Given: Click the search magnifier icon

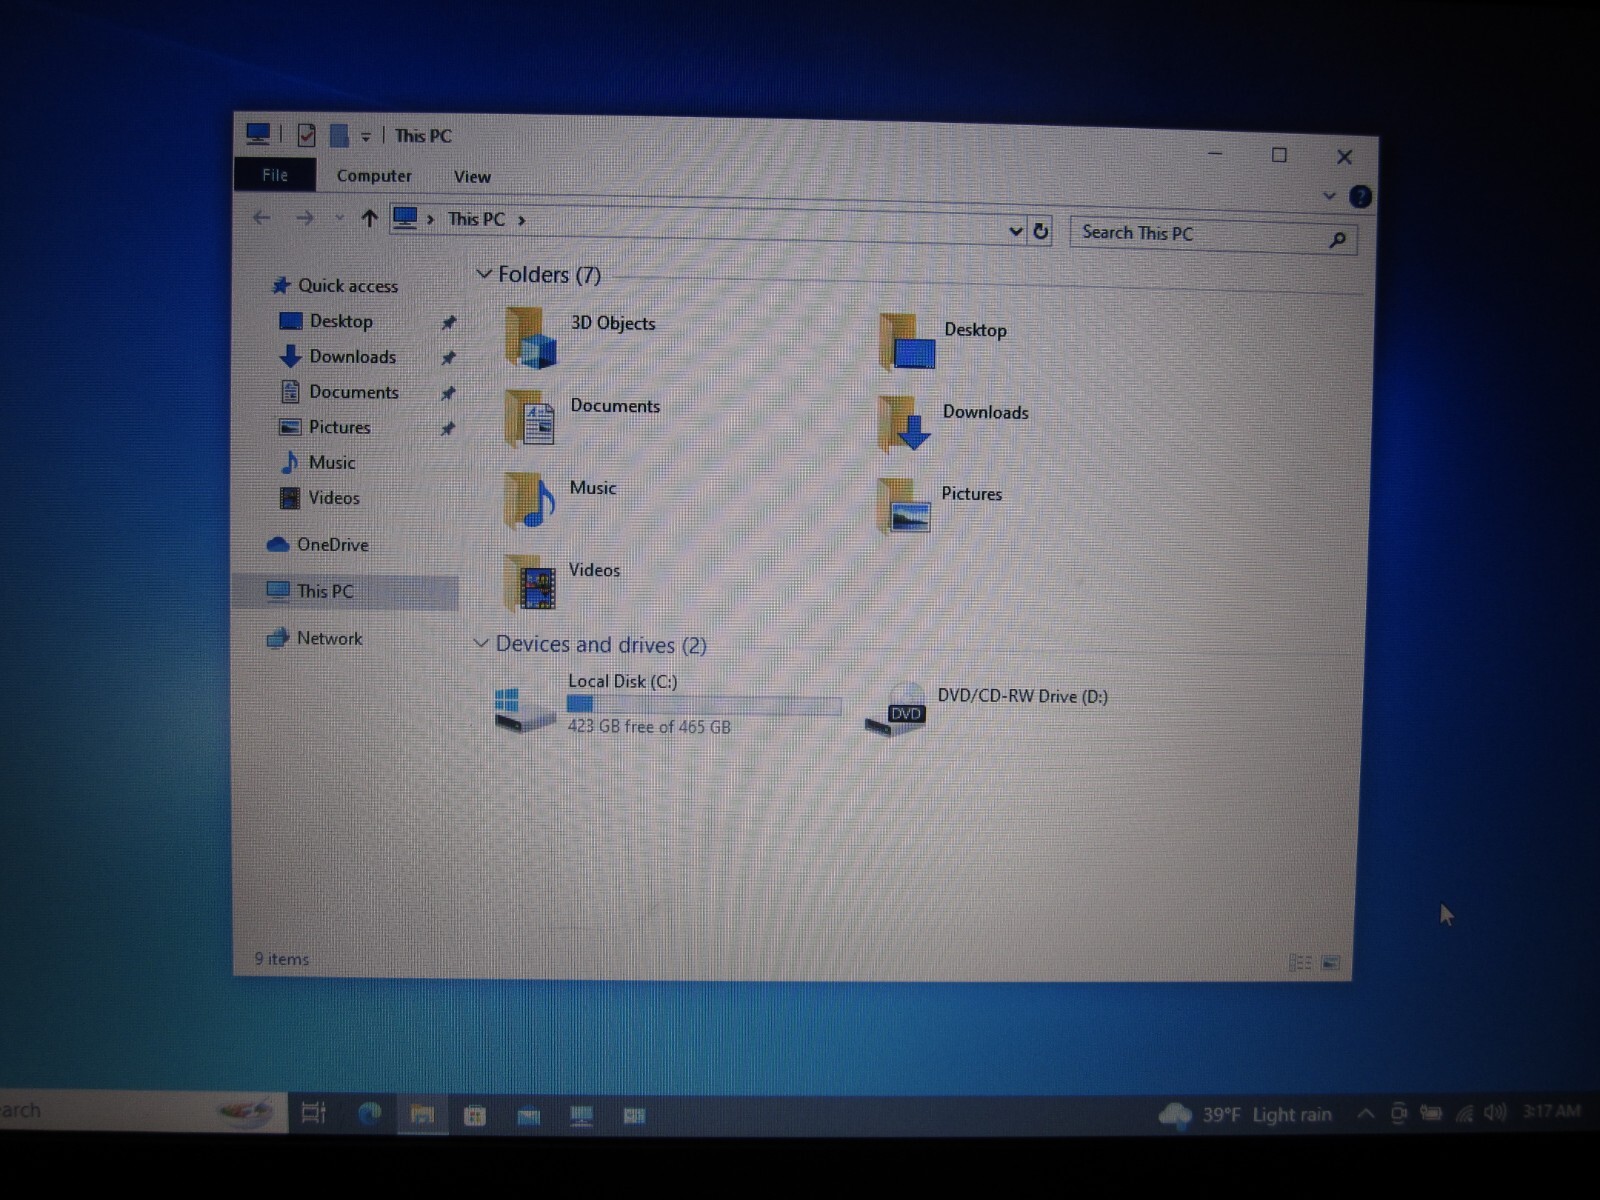Looking at the screenshot, I should [x=1337, y=239].
